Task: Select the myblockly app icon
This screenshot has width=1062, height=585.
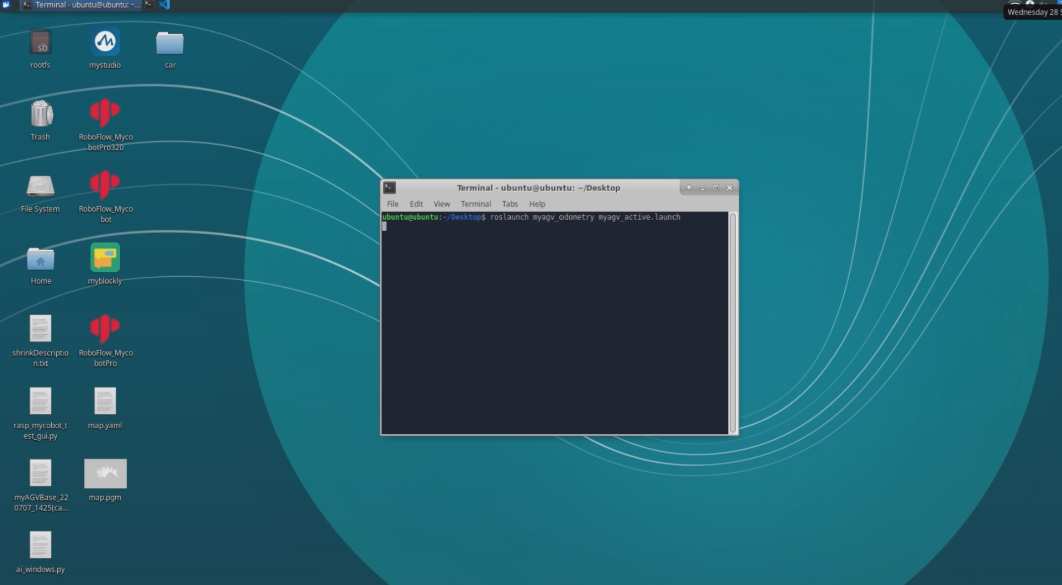Action: point(105,258)
